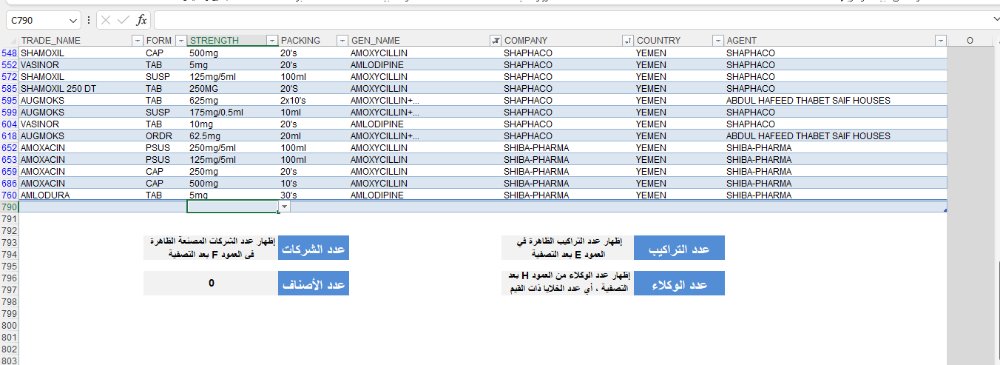The height and width of the screenshot is (365, 1000).
Task: Click the 10's packing cell in row 686
Action: coord(314,183)
